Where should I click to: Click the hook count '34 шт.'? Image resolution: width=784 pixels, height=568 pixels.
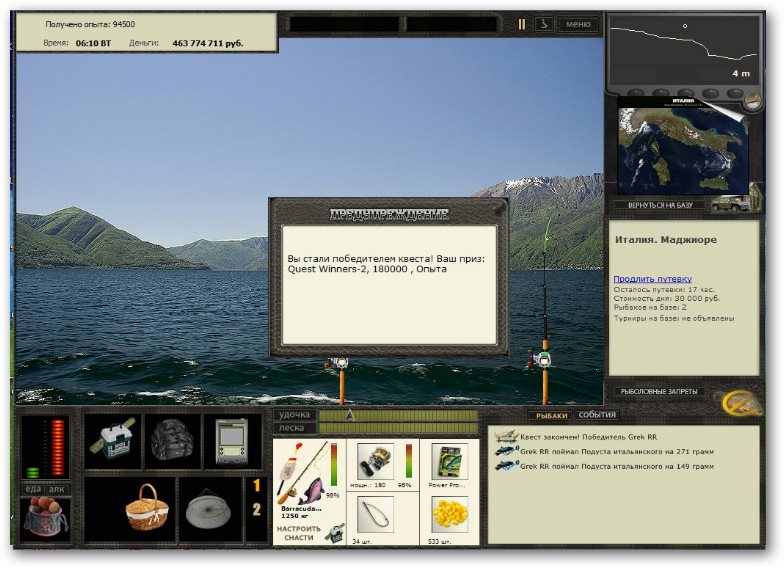(x=362, y=542)
